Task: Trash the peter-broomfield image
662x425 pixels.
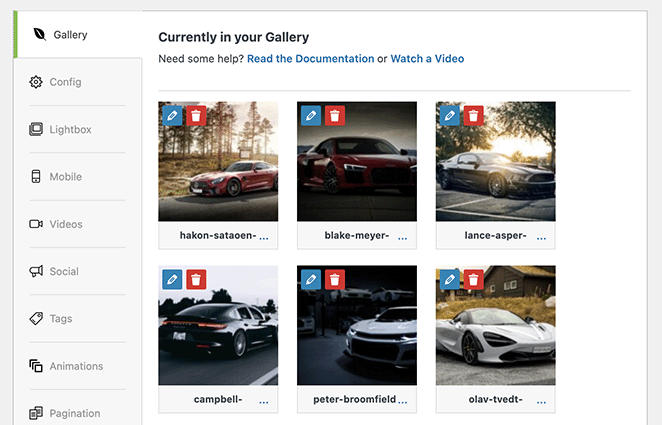Action: point(335,280)
